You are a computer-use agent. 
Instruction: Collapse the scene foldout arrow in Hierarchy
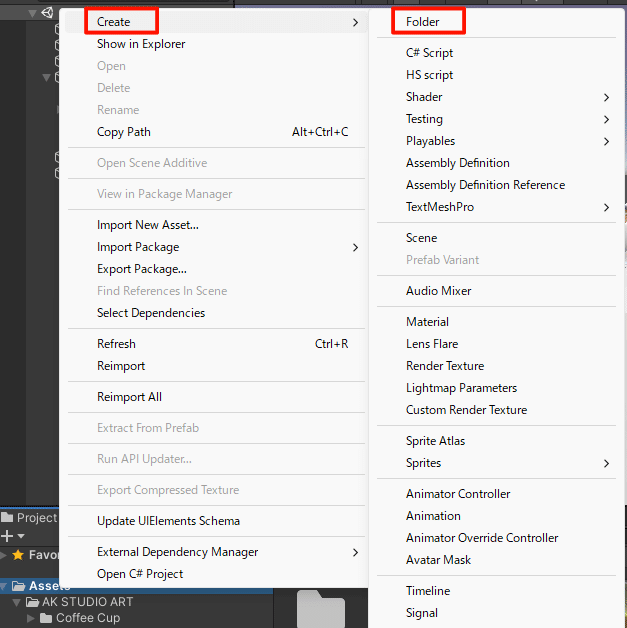(x=33, y=13)
